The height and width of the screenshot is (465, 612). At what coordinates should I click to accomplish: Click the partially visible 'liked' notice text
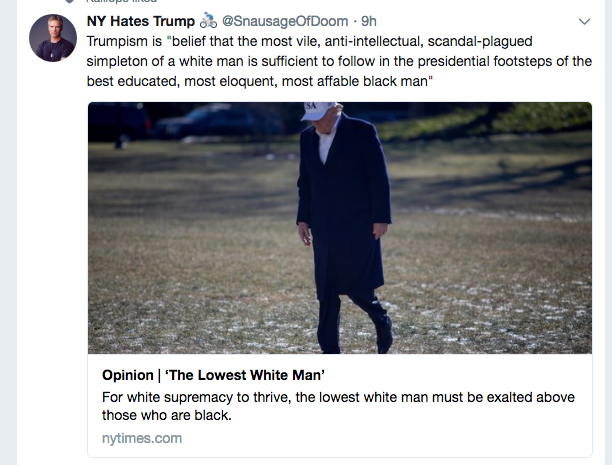[122, 1]
